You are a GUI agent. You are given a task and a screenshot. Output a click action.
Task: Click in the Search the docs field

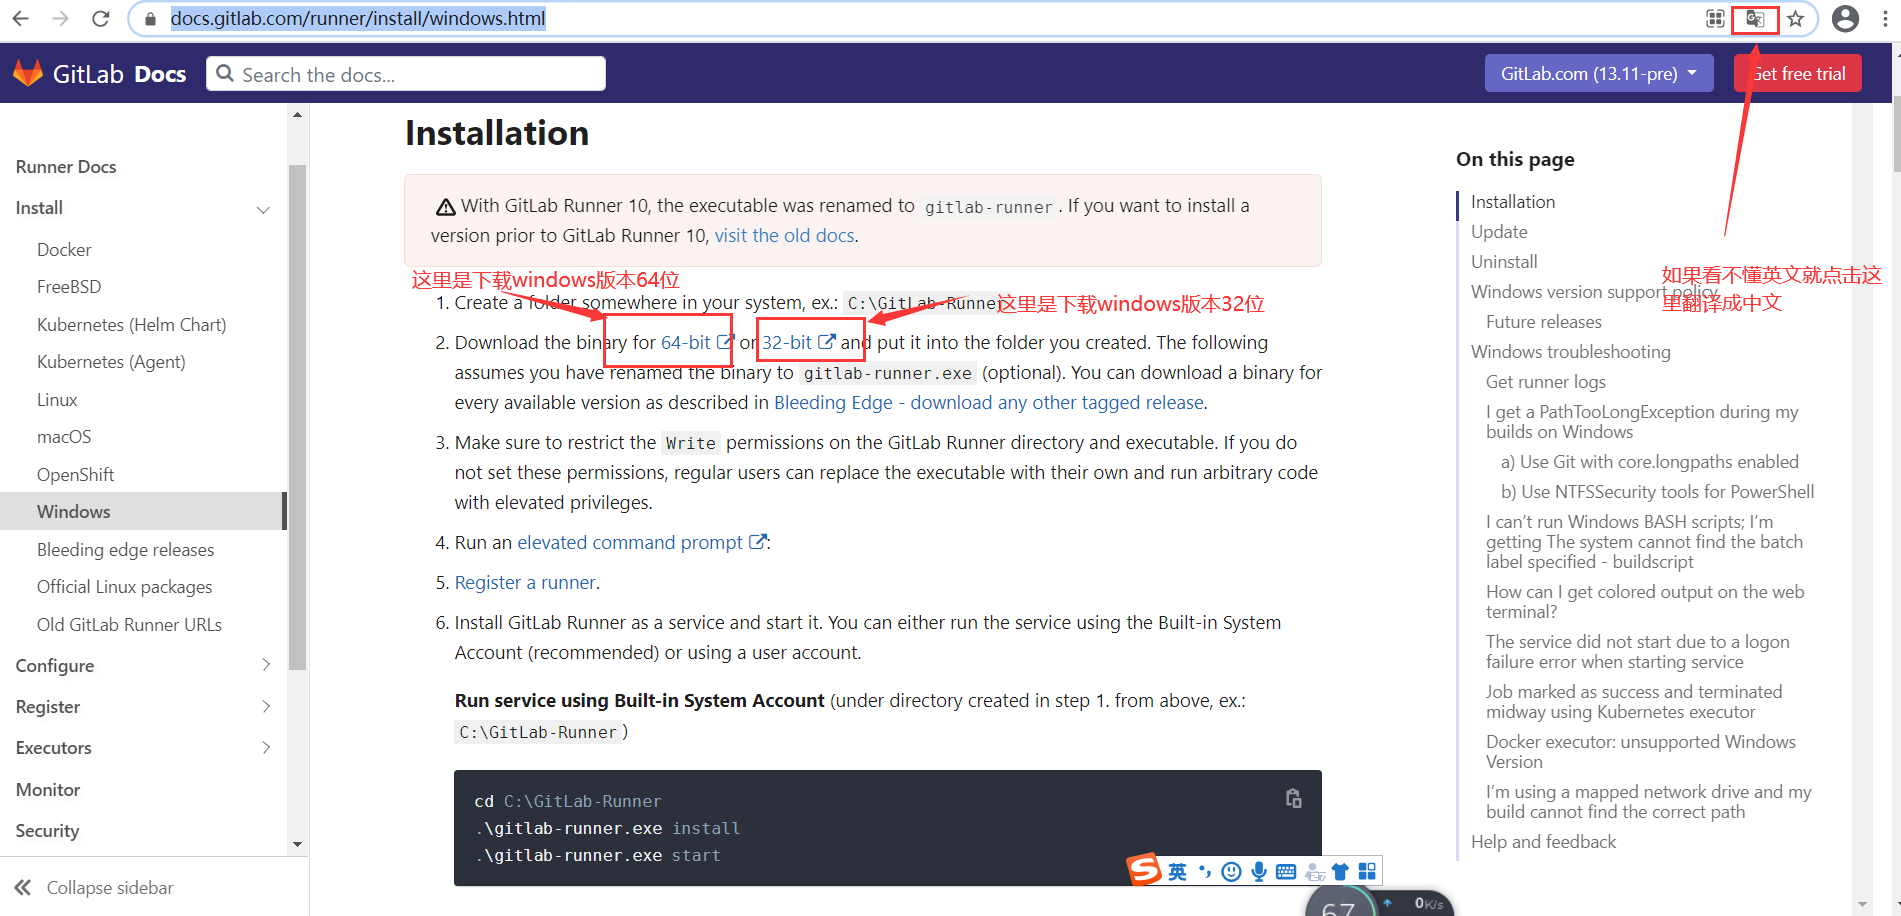[405, 72]
